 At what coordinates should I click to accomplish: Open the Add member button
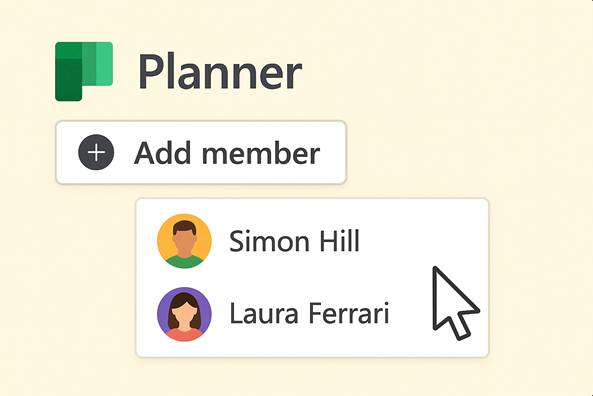[201, 152]
